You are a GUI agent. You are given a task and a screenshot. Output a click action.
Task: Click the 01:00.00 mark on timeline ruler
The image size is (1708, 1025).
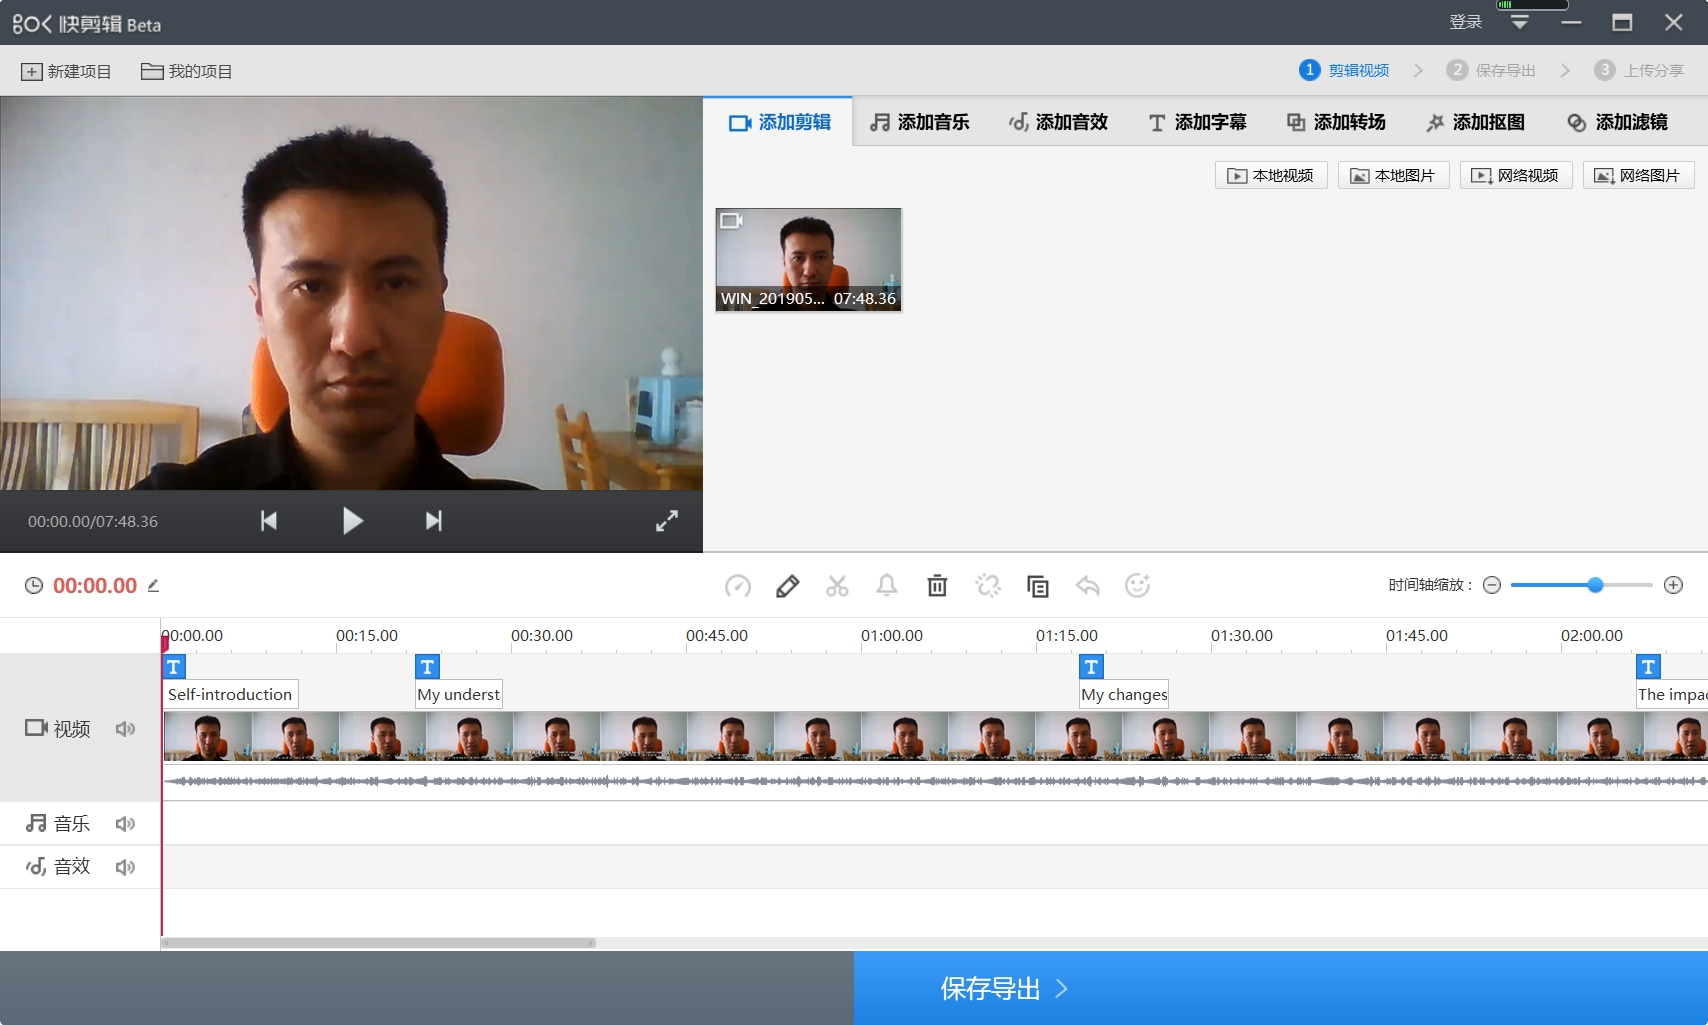[x=892, y=636]
